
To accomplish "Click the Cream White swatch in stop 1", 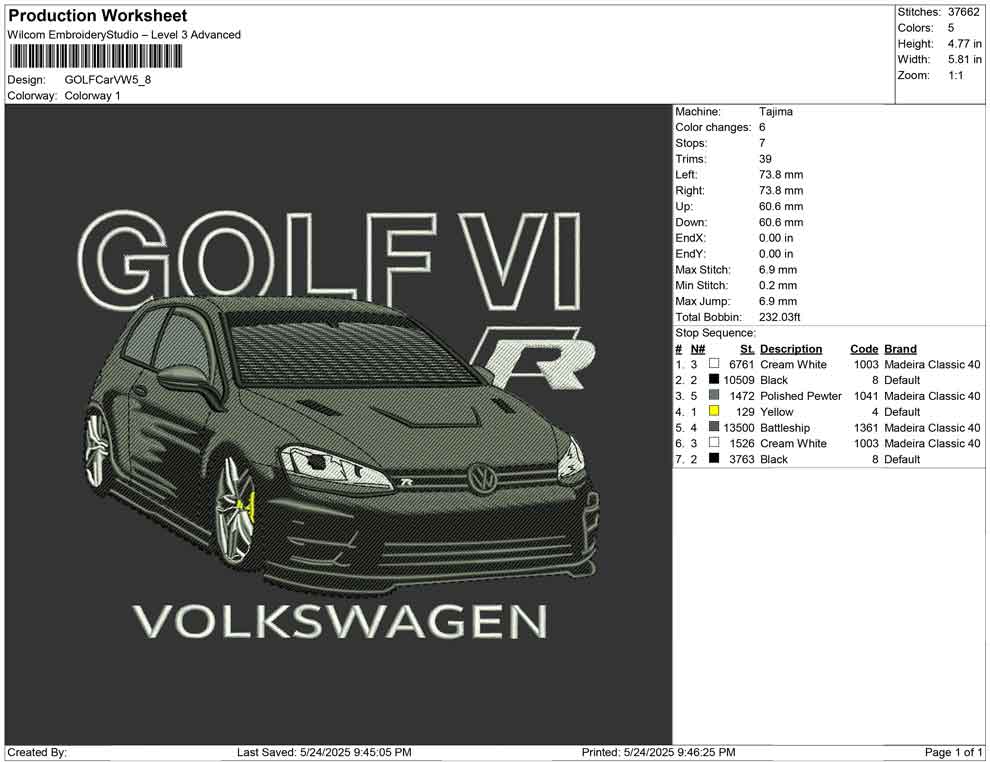I will (714, 365).
